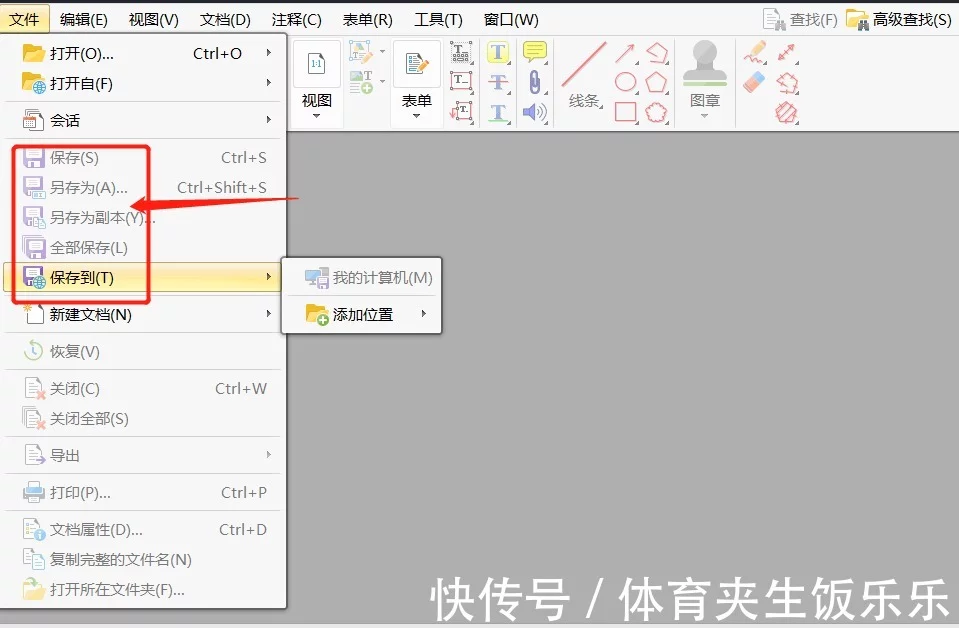
Task: Open the dropdown arrow under 表单 toolbar button
Action: click(x=417, y=116)
